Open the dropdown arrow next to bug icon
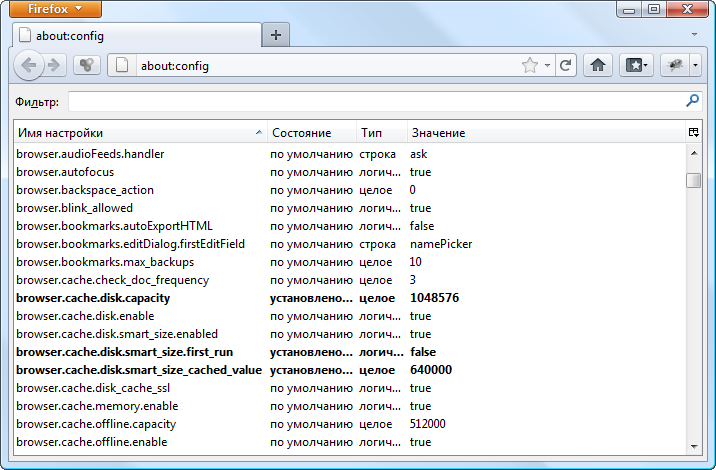Screen dimensions: 716x470 pyautogui.click(x=695, y=65)
